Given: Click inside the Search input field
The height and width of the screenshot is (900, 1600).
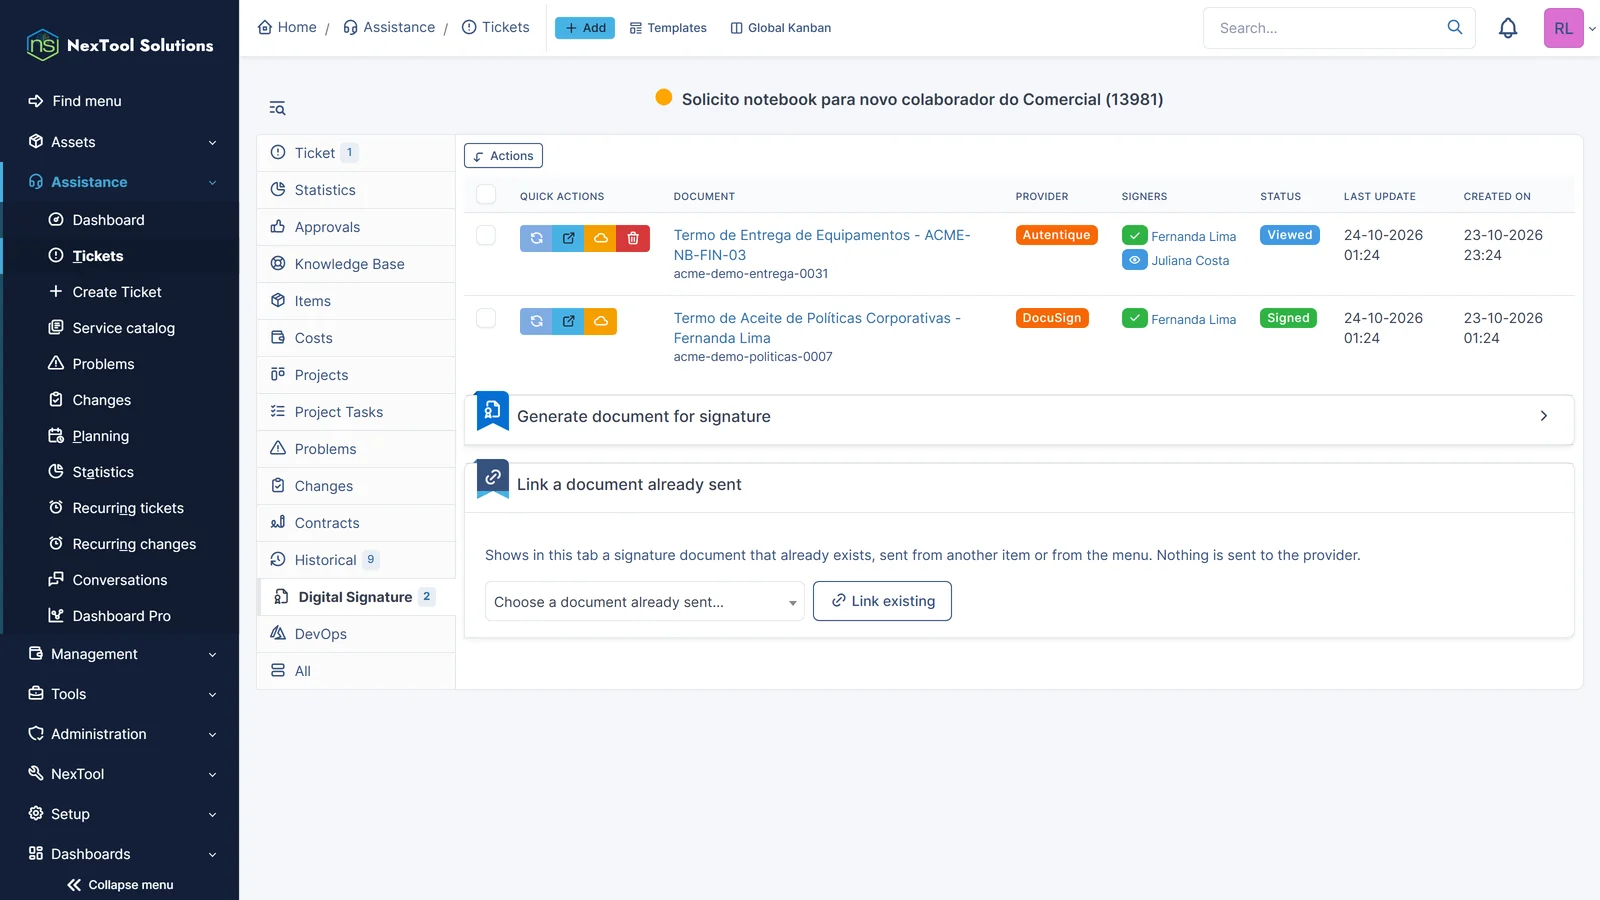Looking at the screenshot, I should click(x=1325, y=28).
